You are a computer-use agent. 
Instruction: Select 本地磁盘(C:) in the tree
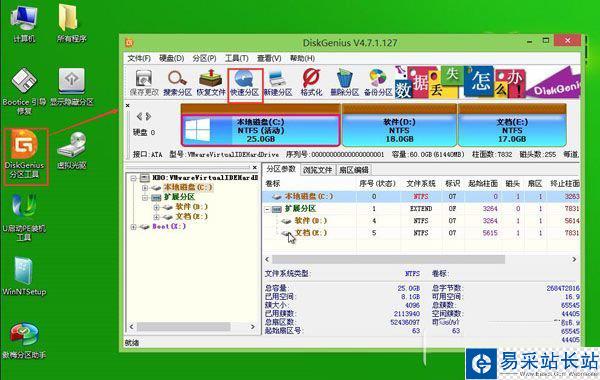click(188, 188)
